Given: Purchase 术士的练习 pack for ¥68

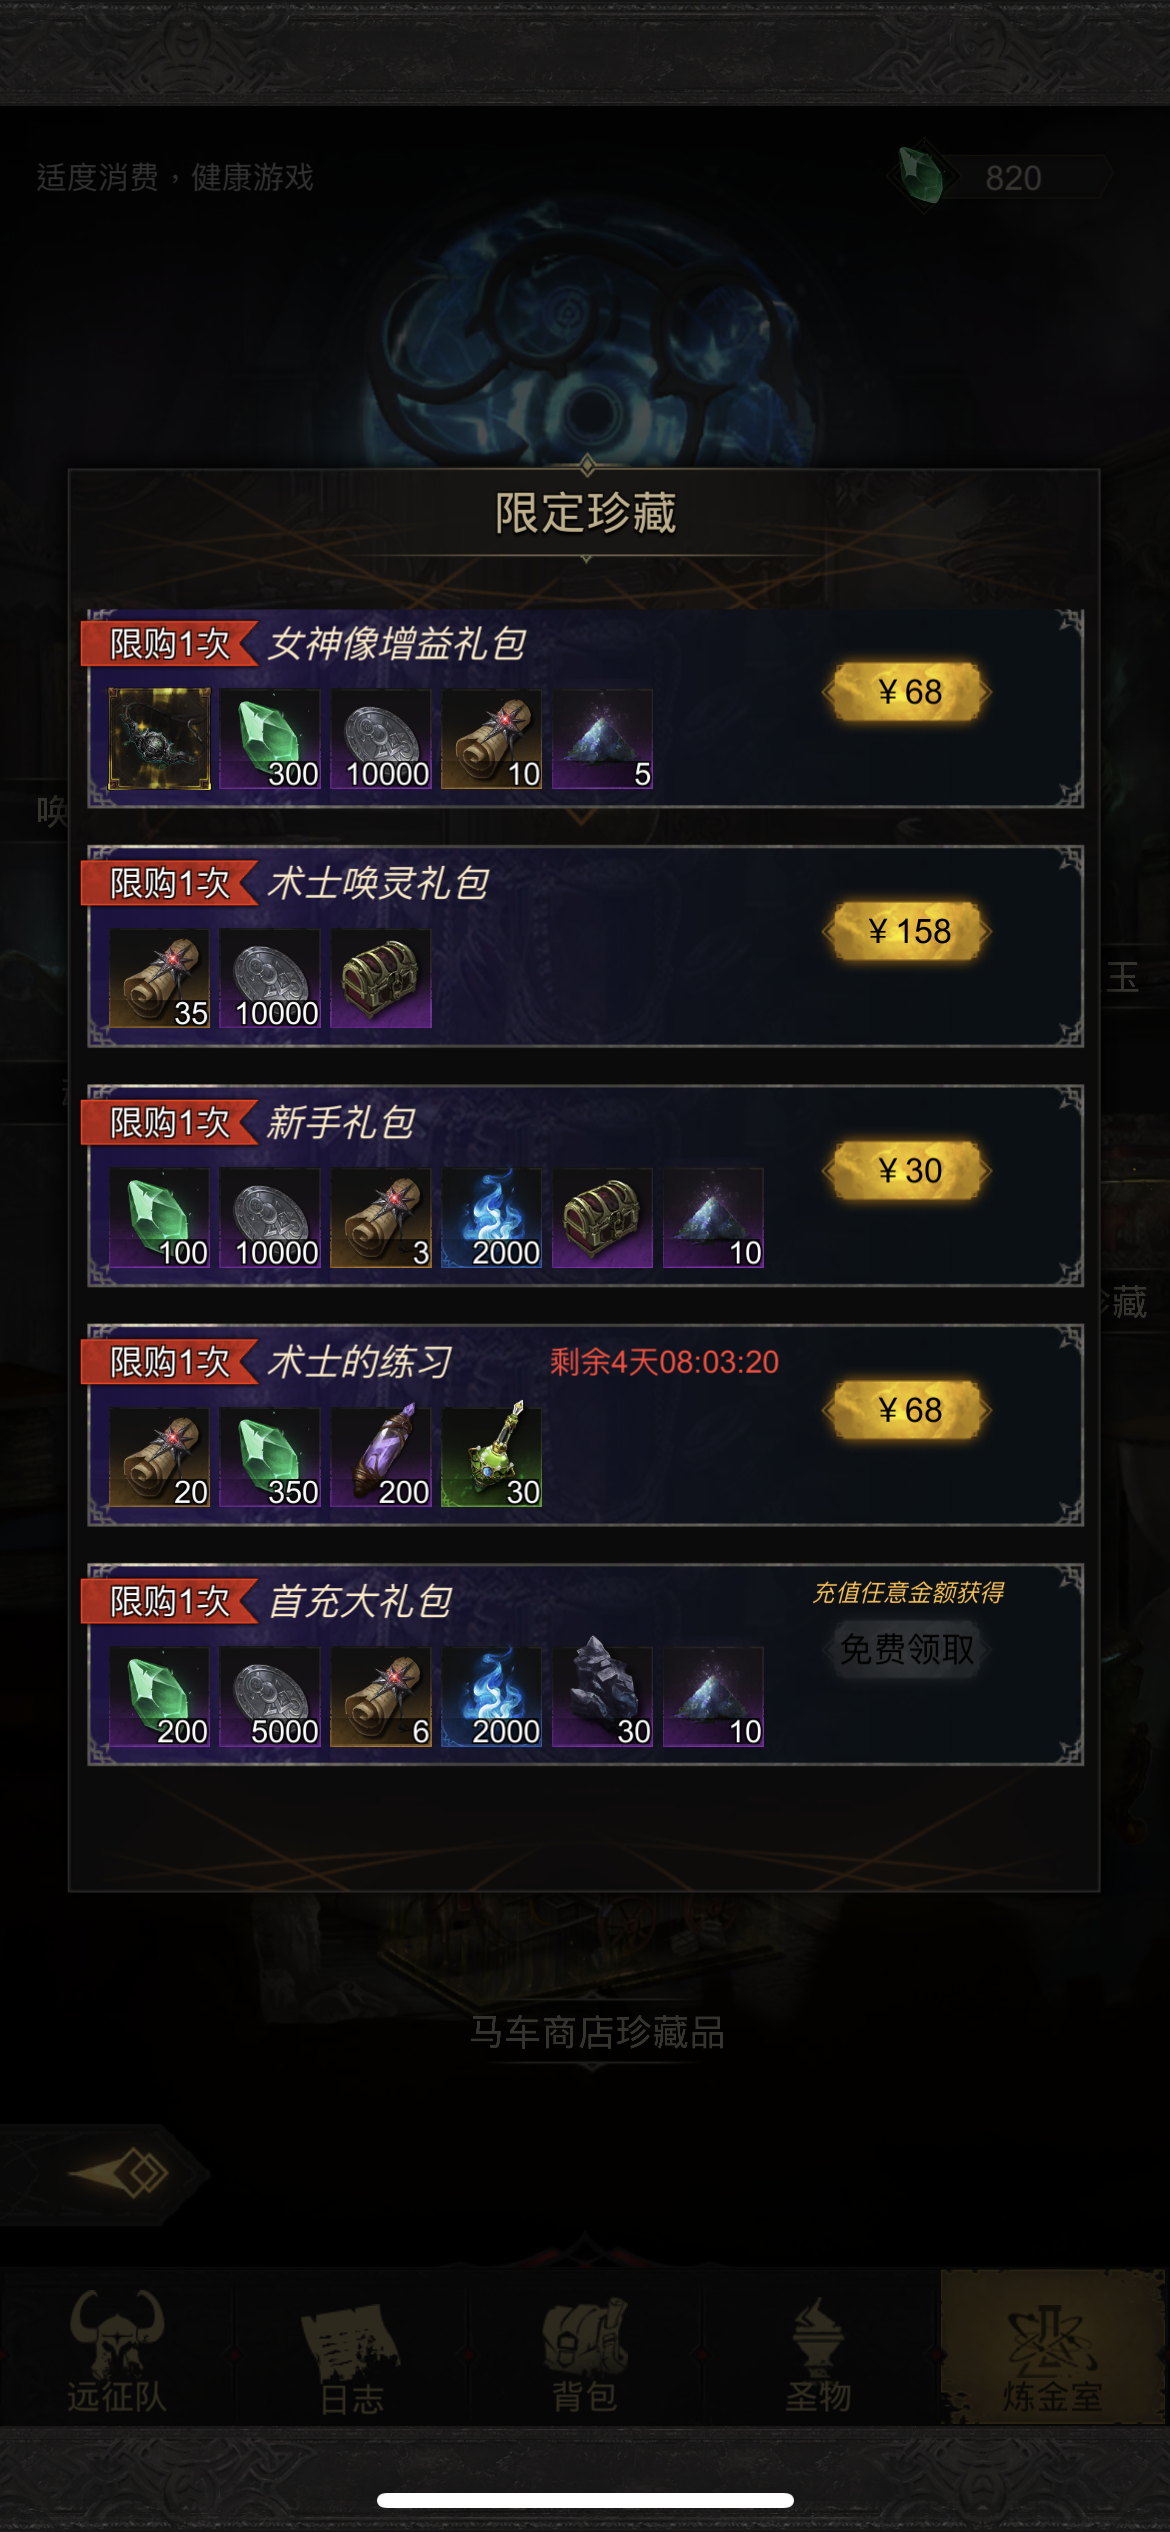Looking at the screenshot, I should (908, 1410).
